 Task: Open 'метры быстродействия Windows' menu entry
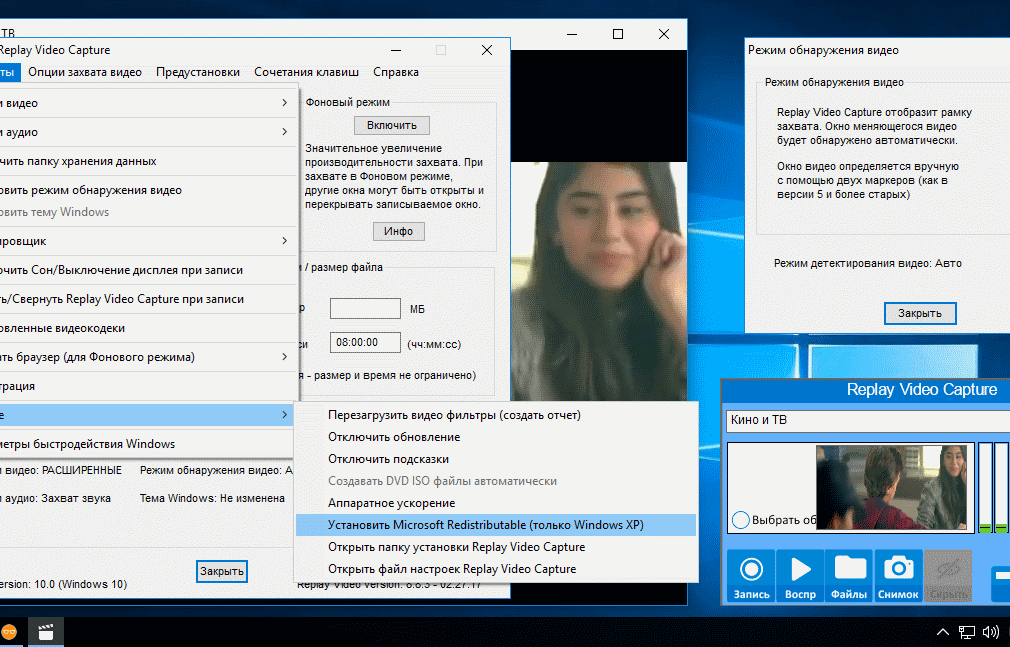tap(148, 444)
